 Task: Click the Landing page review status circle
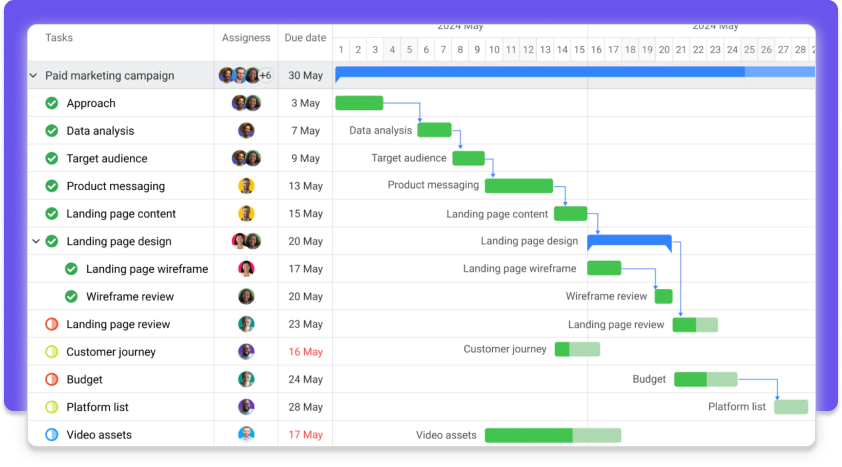(52, 324)
